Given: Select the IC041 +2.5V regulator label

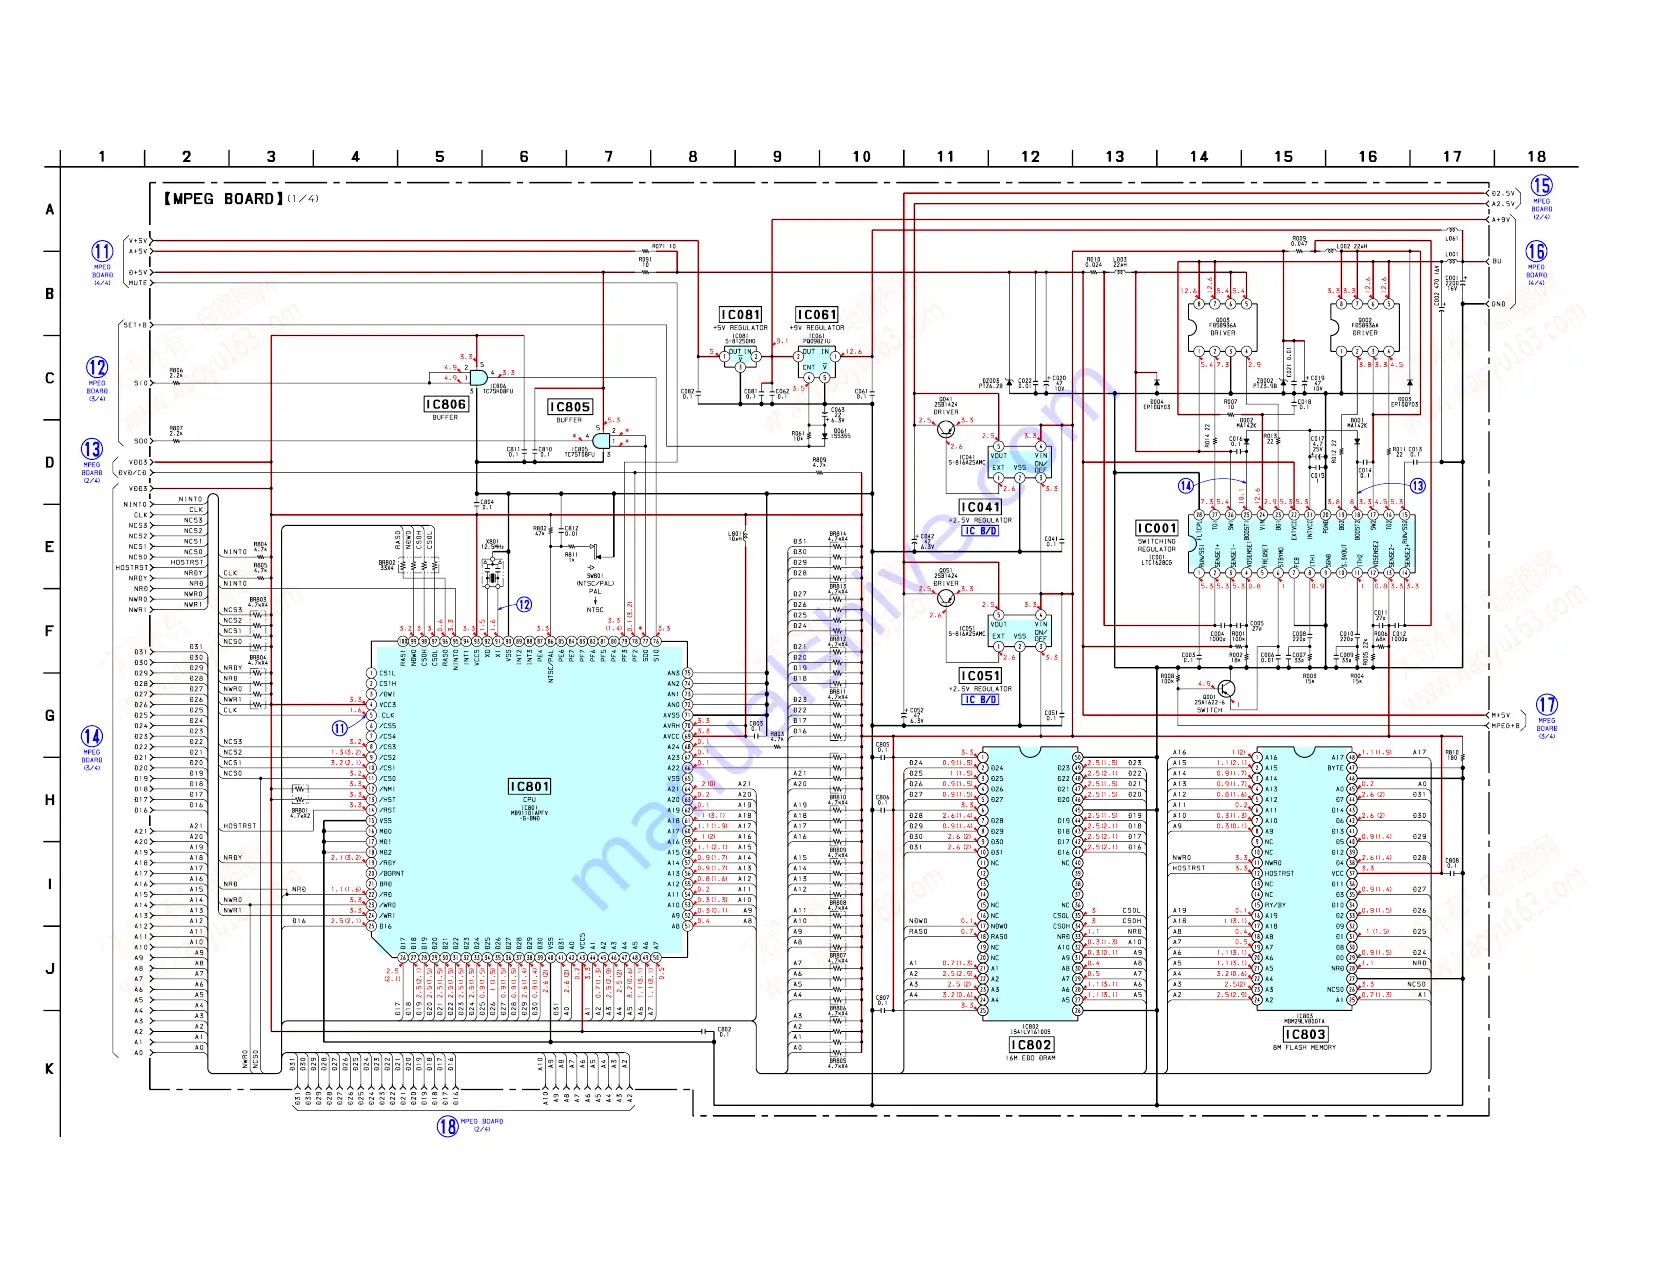Looking at the screenshot, I should tap(980, 507).
